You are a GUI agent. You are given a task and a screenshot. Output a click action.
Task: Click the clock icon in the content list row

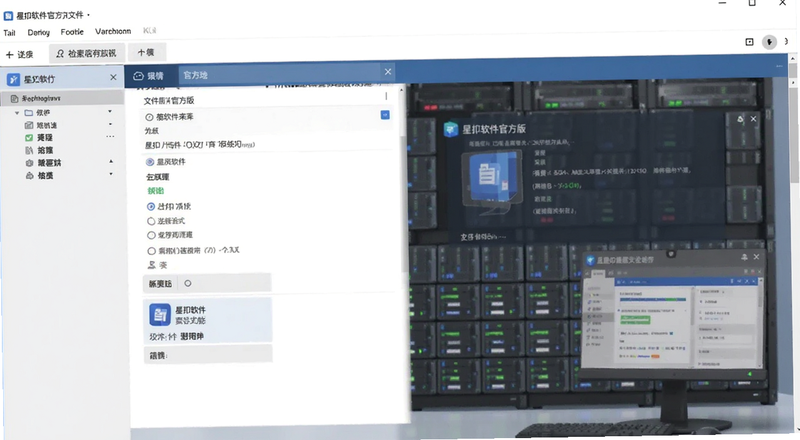pos(149,117)
